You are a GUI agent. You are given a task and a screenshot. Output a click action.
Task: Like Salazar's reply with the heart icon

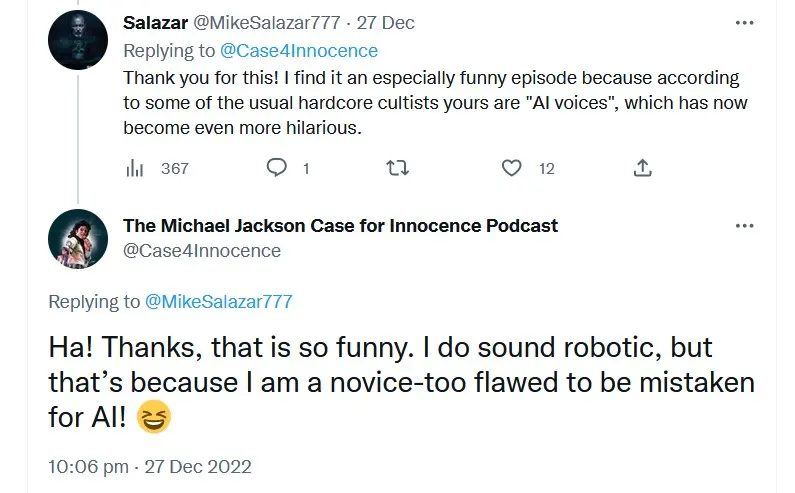click(512, 168)
